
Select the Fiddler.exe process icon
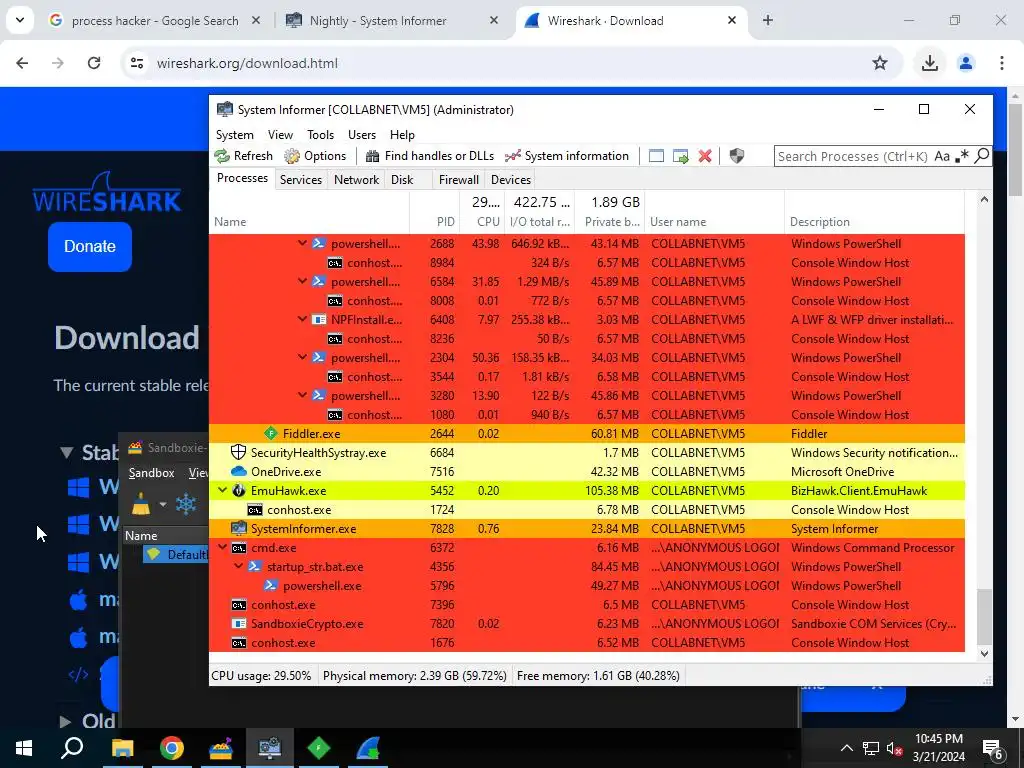pyautogui.click(x=270, y=434)
